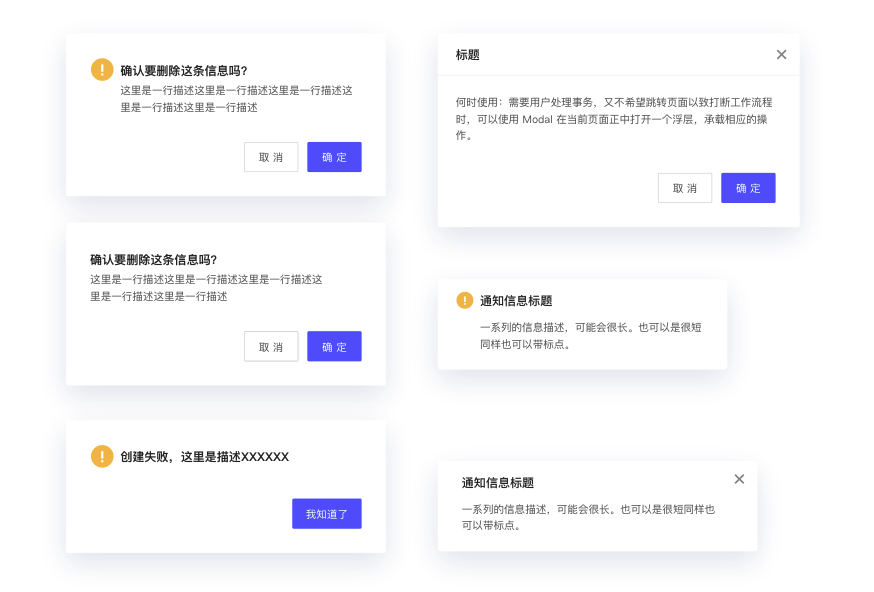874x592 pixels.
Task: Click description text under the icon delete title
Action: pos(236,98)
